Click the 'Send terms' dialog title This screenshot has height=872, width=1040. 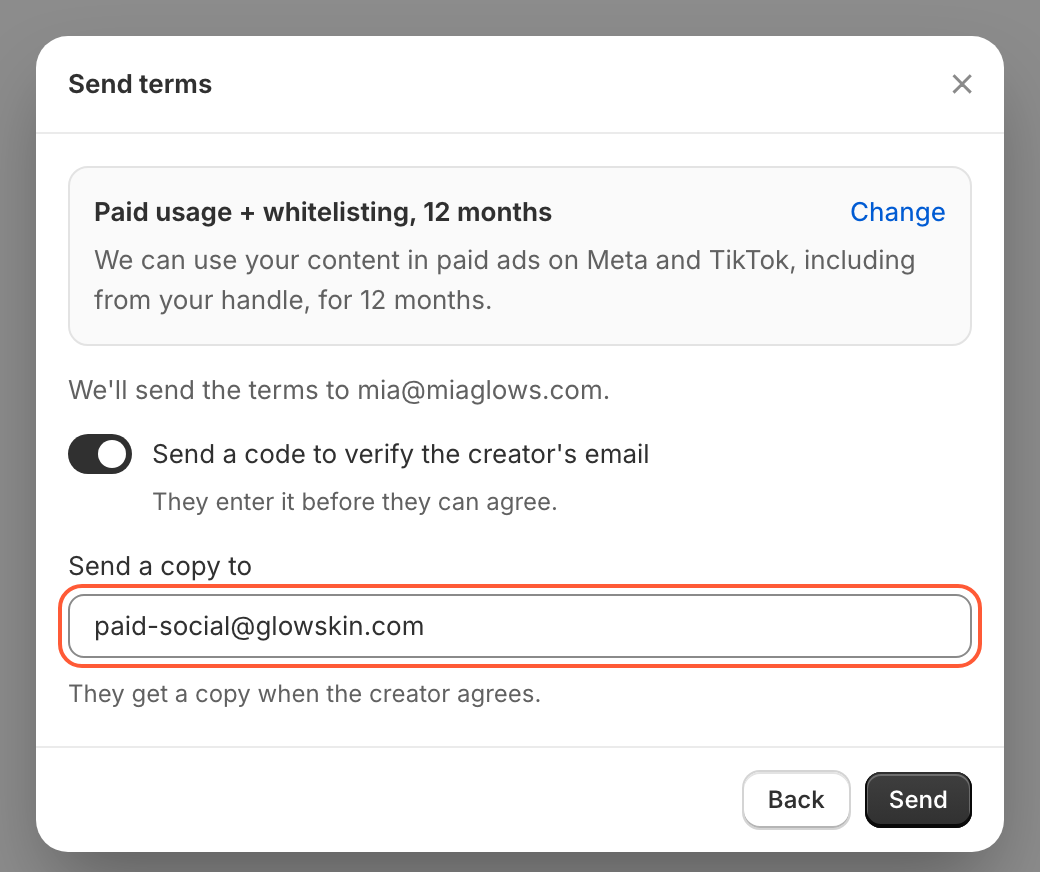[140, 84]
